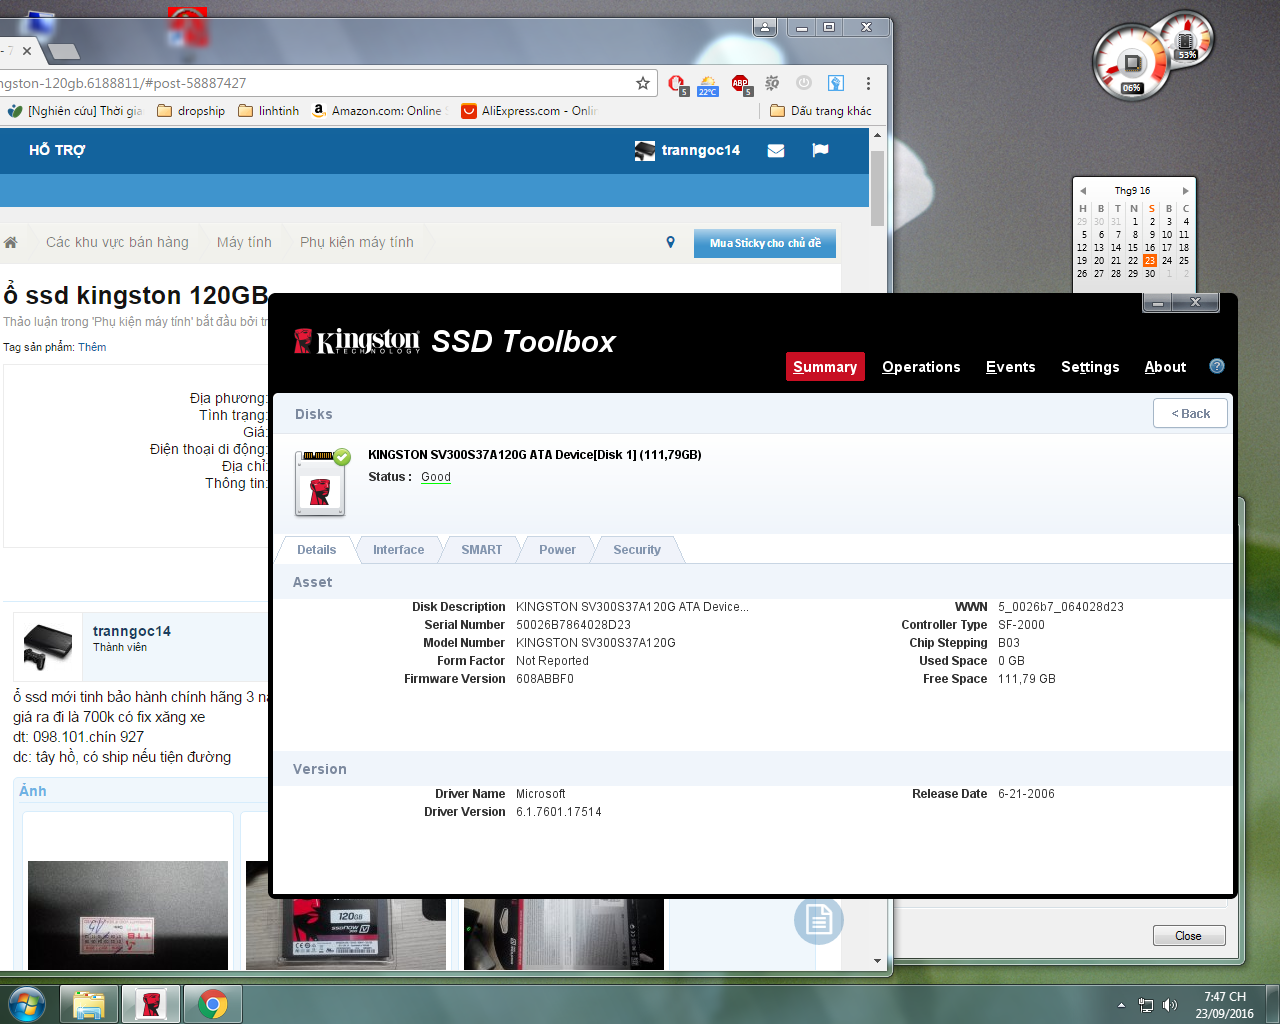Click the home icon in forum breadcrumb
1280x1024 pixels.
[x=11, y=242]
